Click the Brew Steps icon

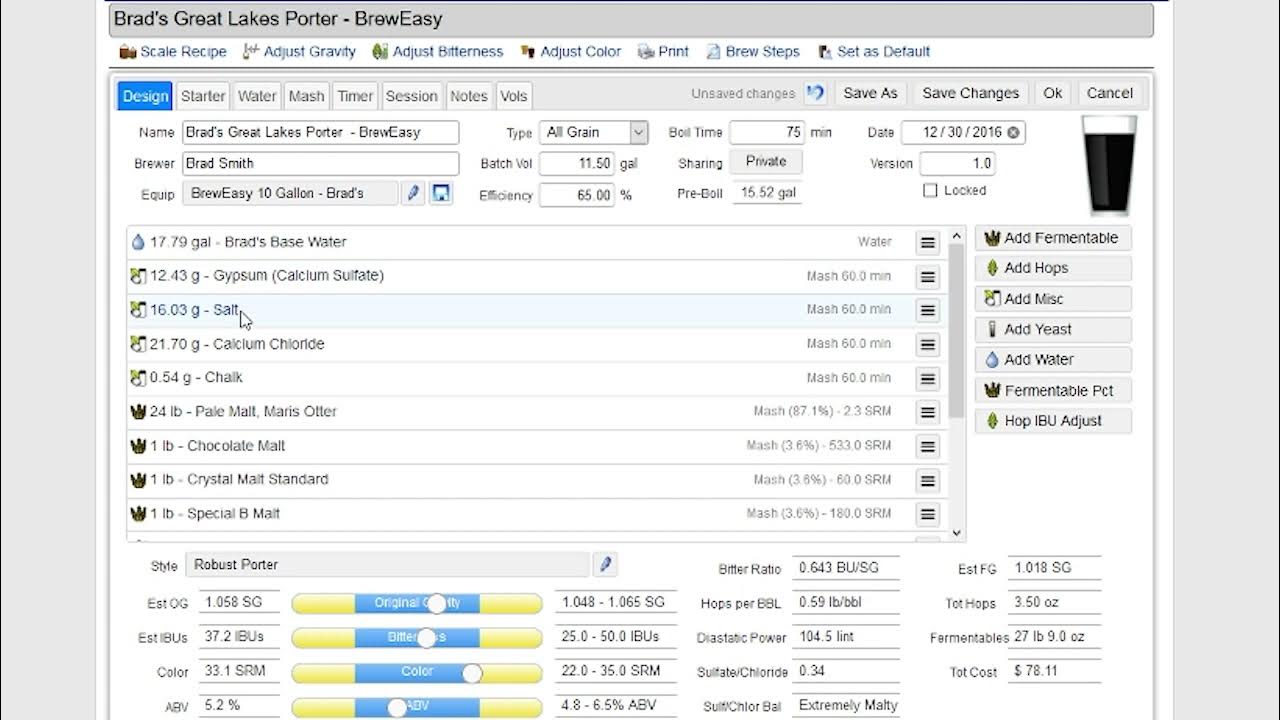point(713,51)
